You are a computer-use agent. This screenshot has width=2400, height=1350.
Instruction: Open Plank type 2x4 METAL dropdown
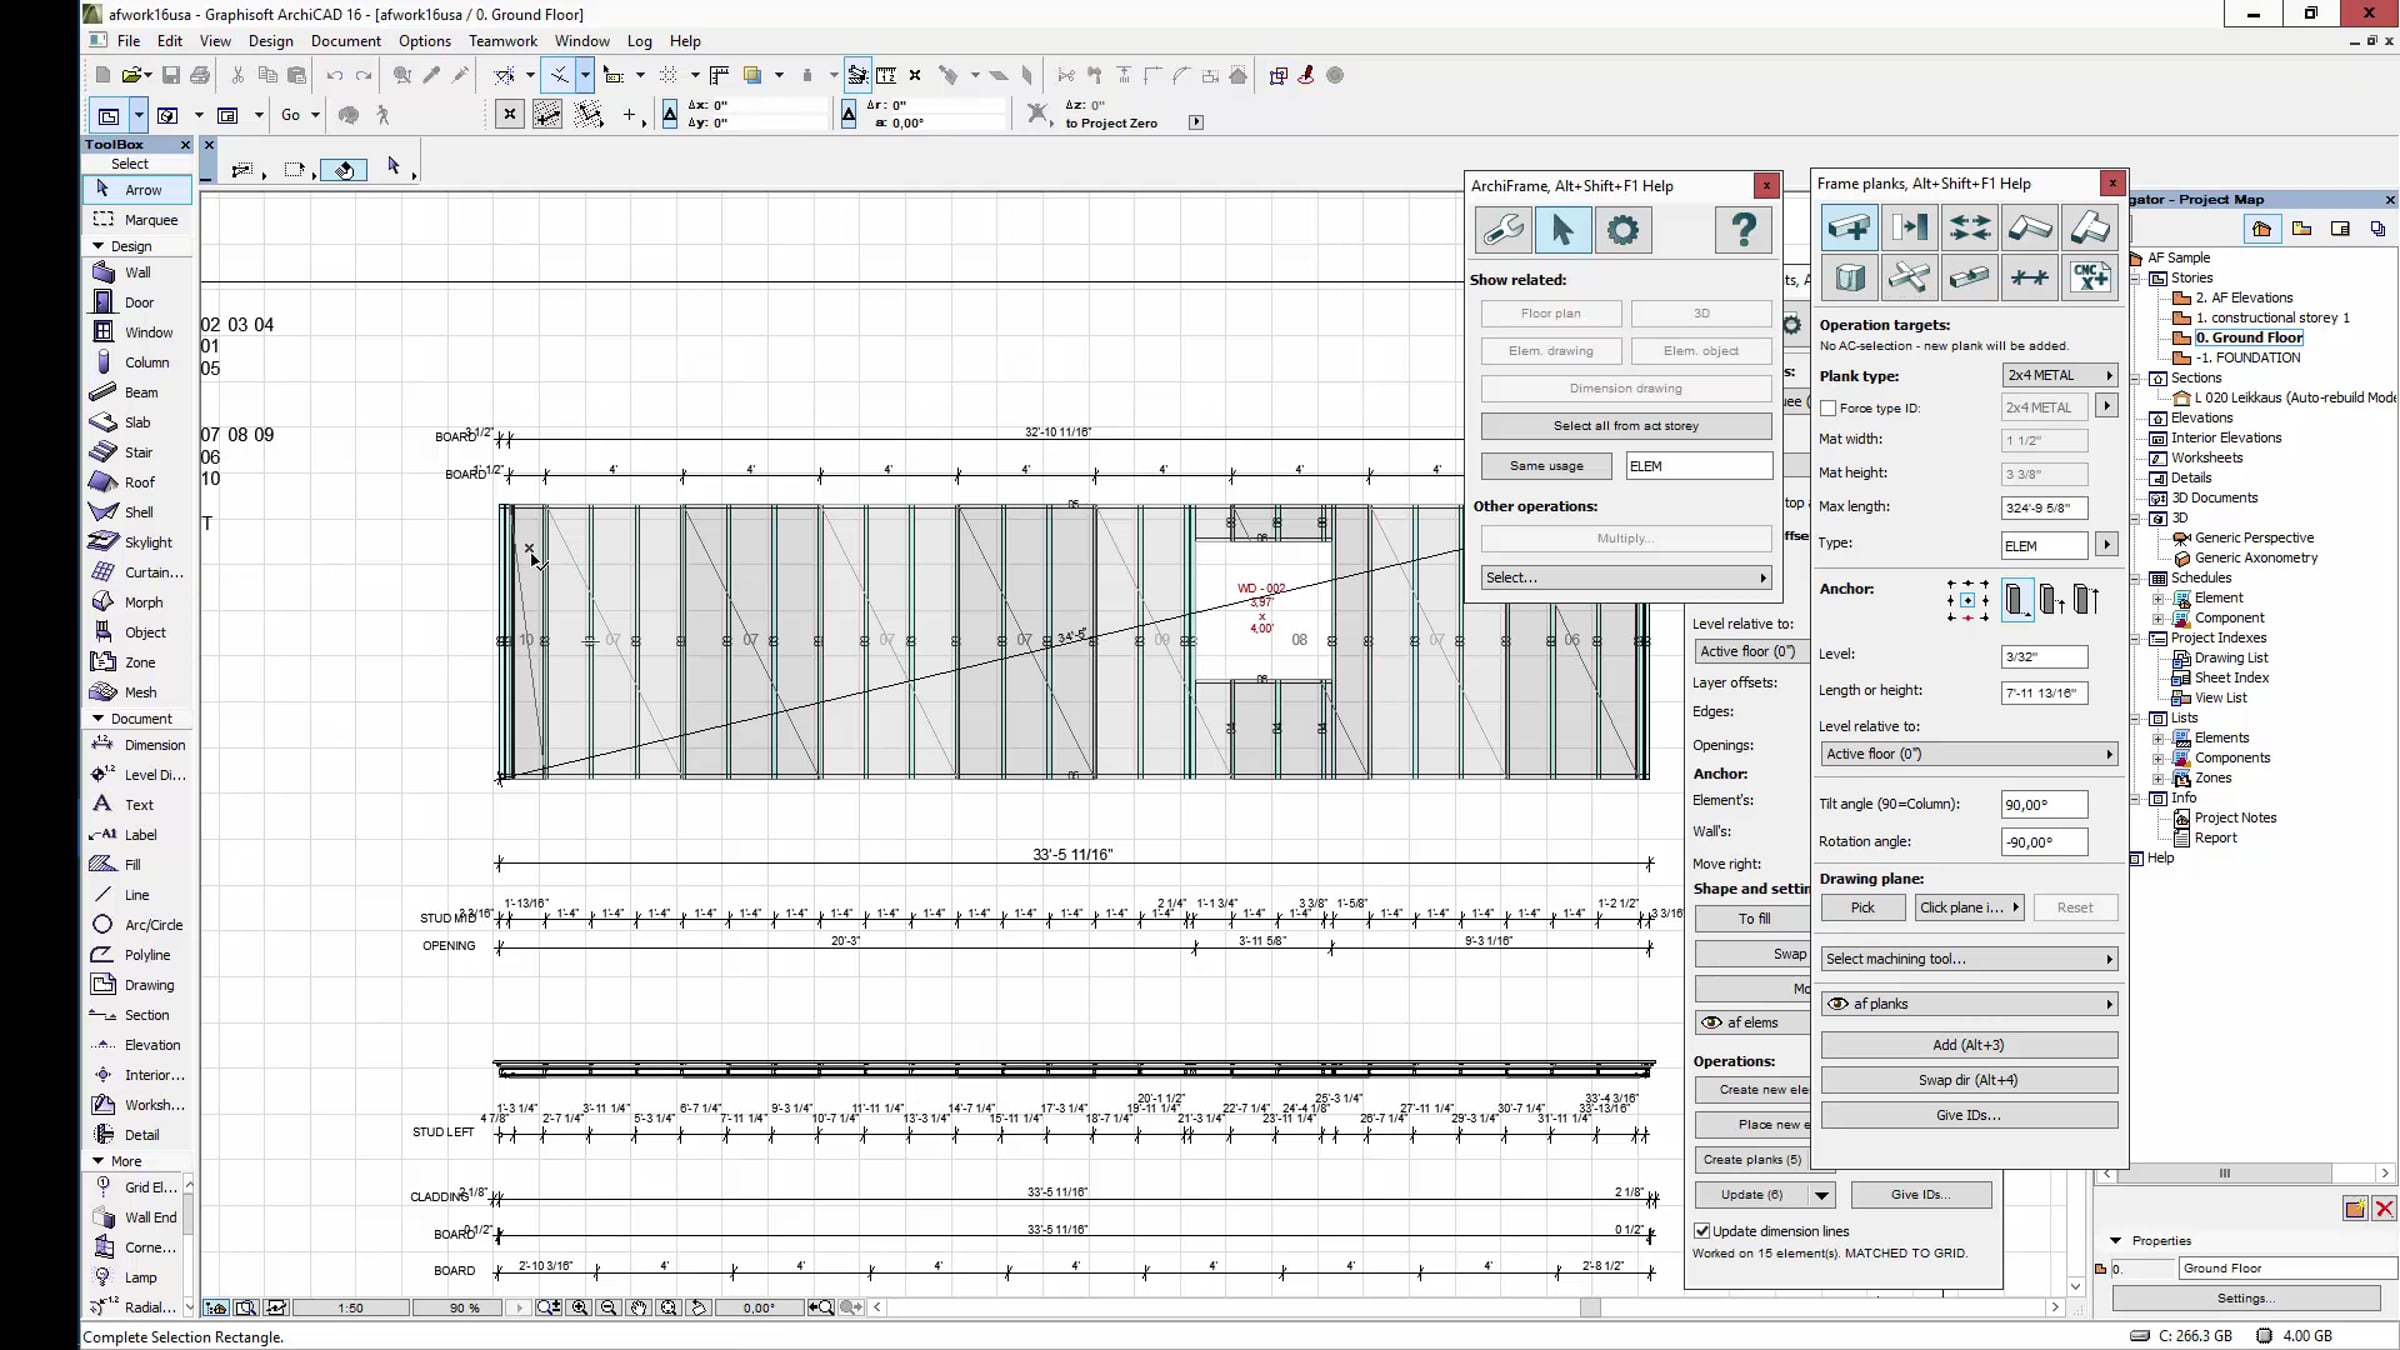point(2060,375)
